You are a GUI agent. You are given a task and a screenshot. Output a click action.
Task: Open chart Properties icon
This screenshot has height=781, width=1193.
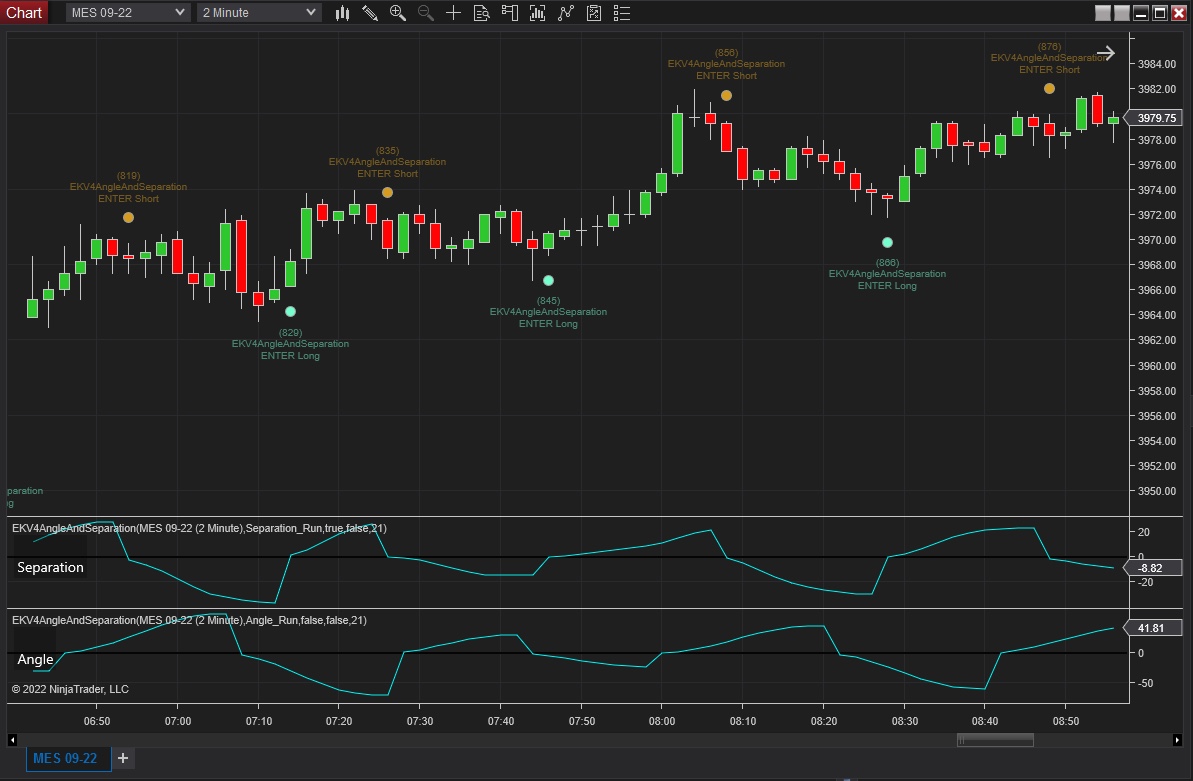tap(594, 13)
